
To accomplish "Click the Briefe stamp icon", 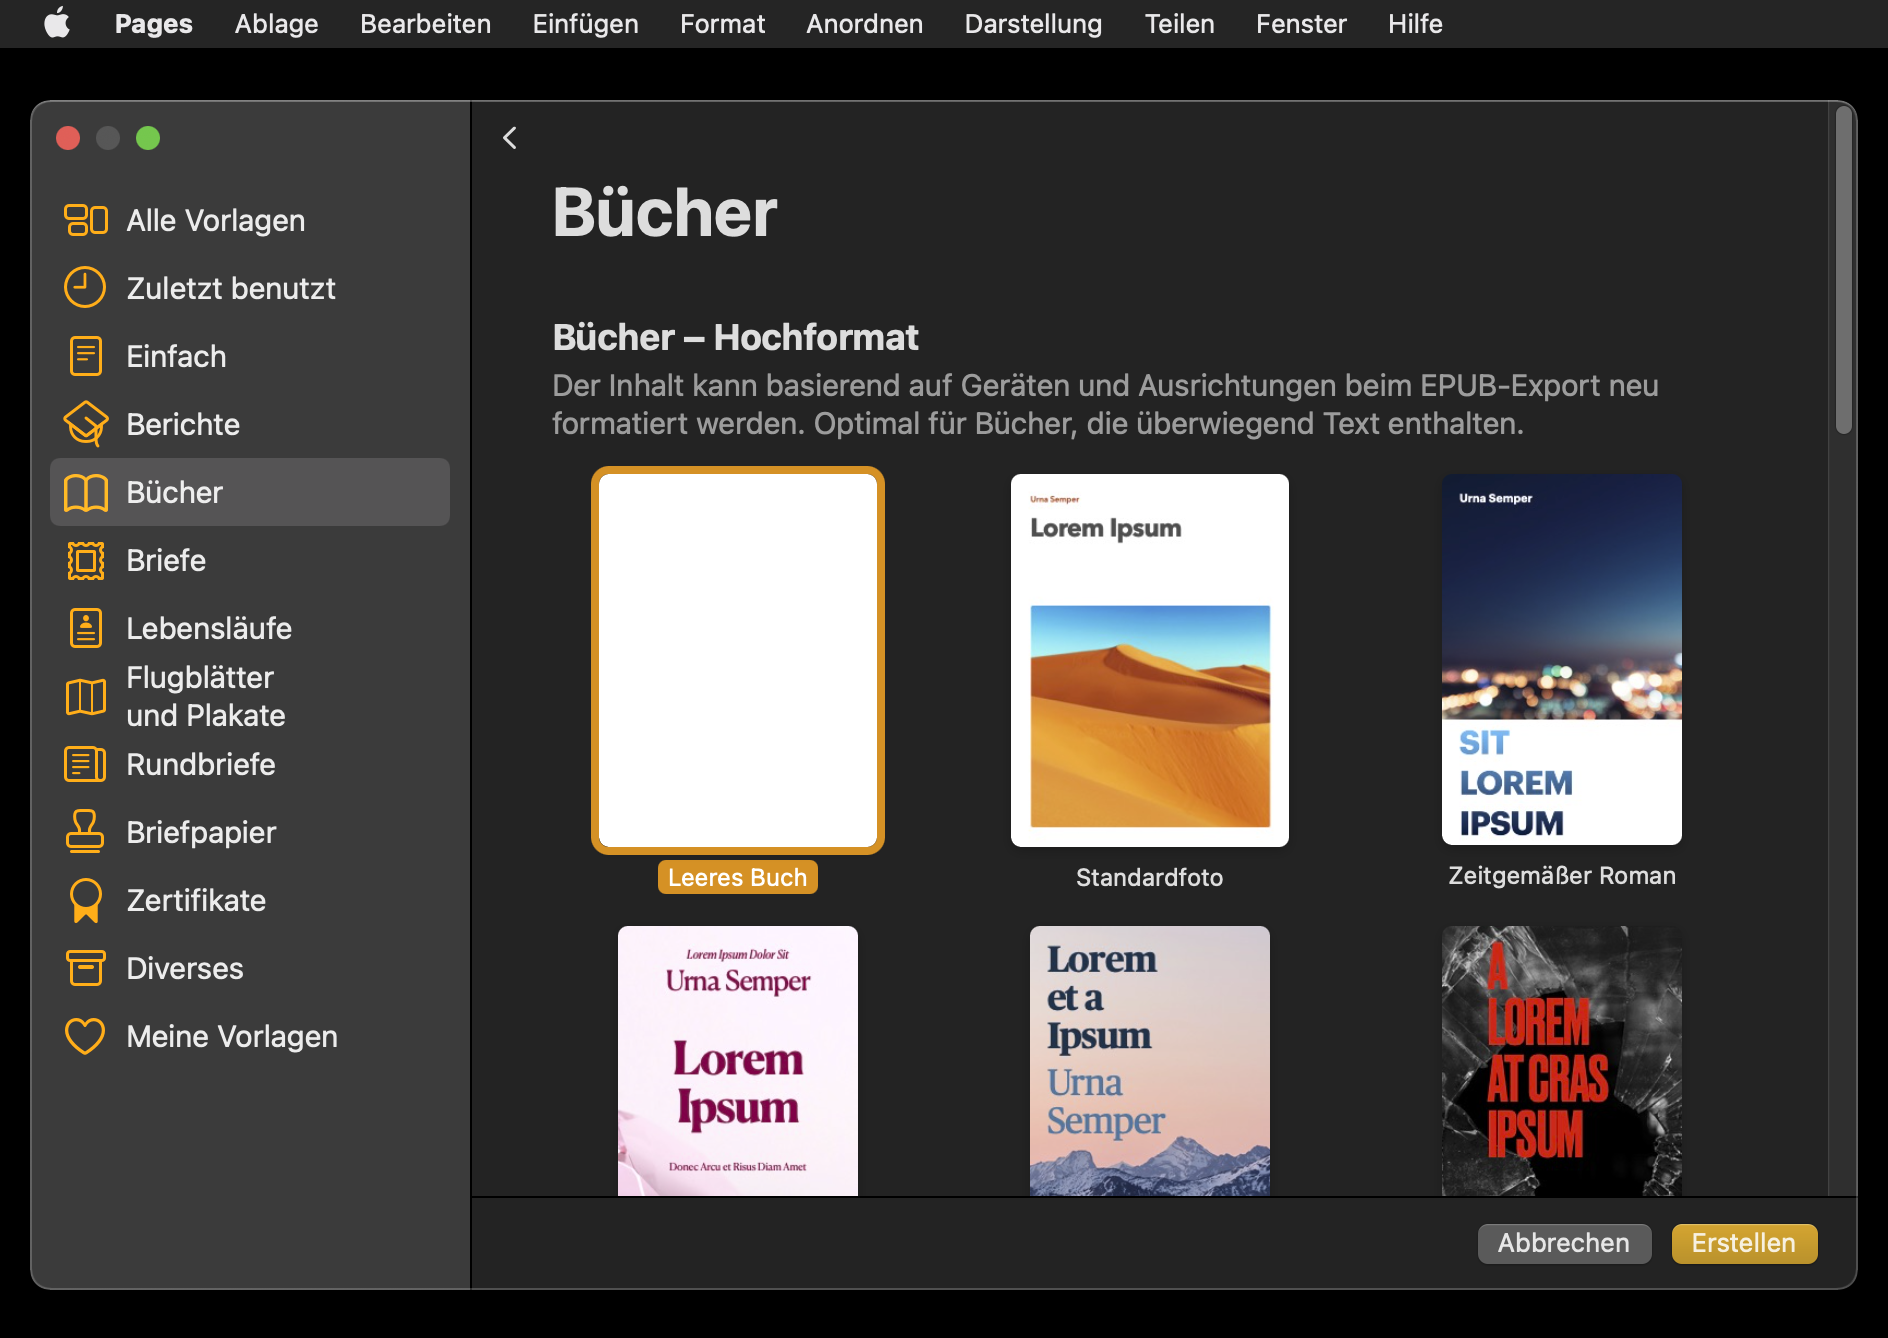I will coord(86,560).
